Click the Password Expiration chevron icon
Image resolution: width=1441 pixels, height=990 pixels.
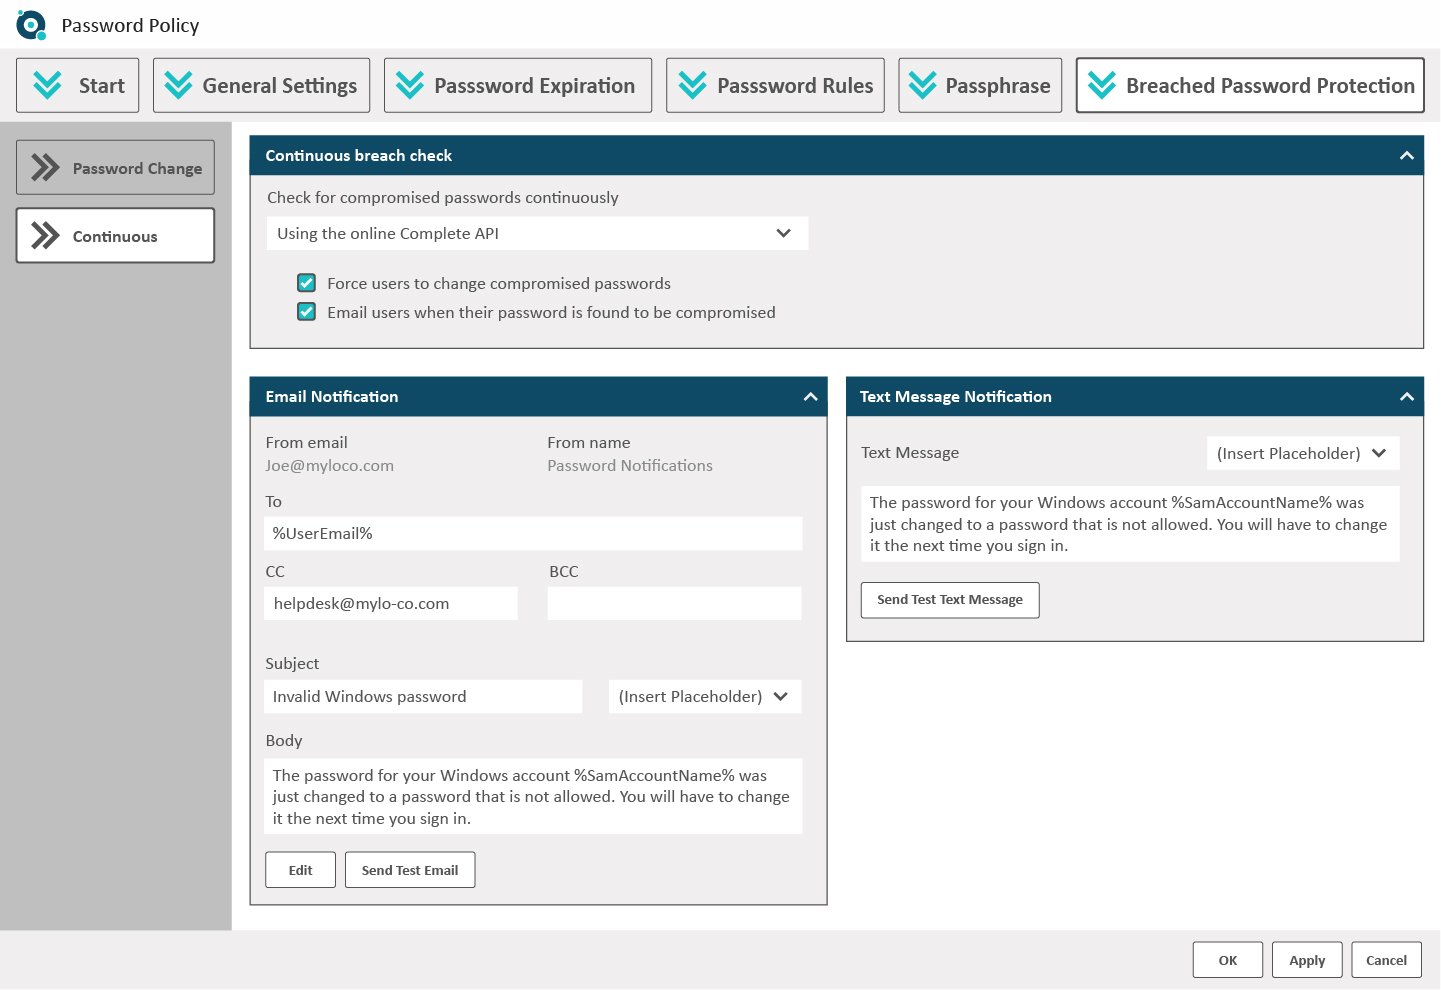tap(410, 85)
